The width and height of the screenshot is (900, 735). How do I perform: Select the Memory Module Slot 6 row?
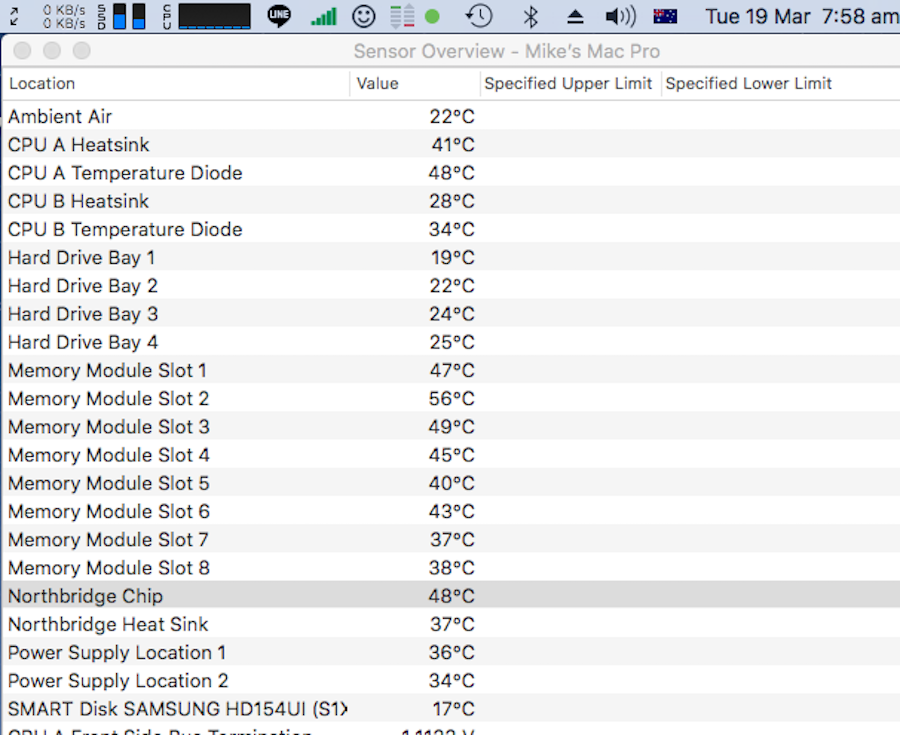[x=451, y=511]
